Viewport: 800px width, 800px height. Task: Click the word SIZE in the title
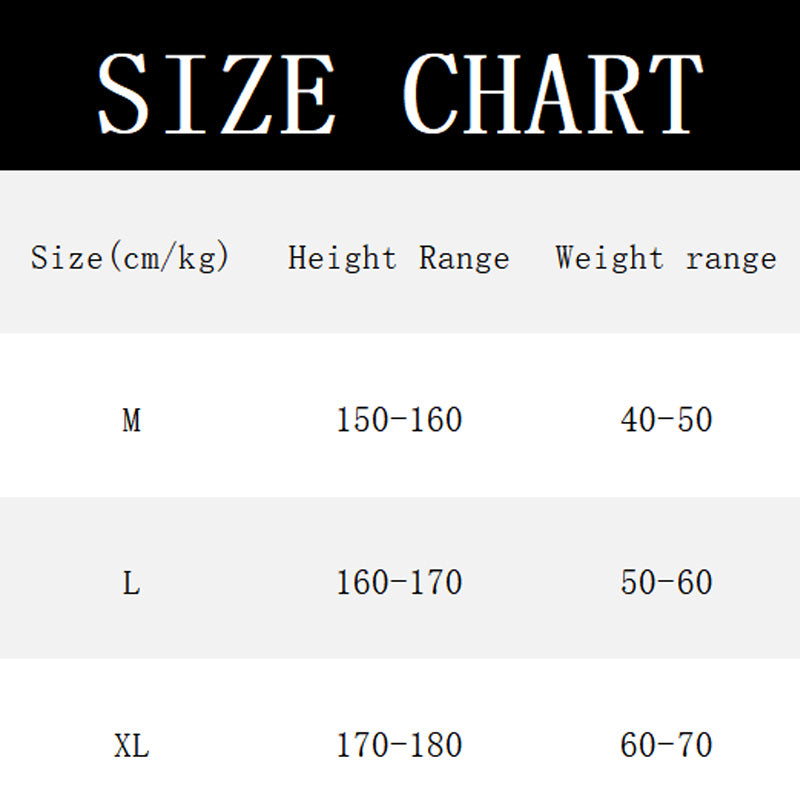point(217,93)
